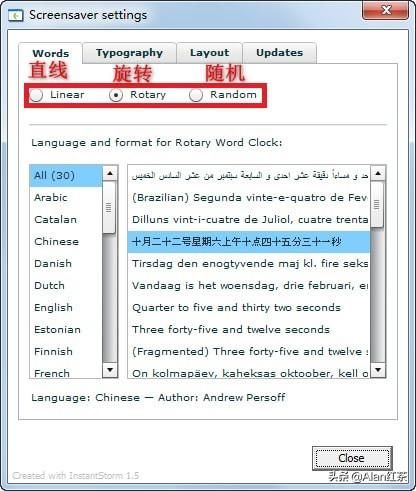
Task: Switch to the Typography tab
Action: click(129, 53)
